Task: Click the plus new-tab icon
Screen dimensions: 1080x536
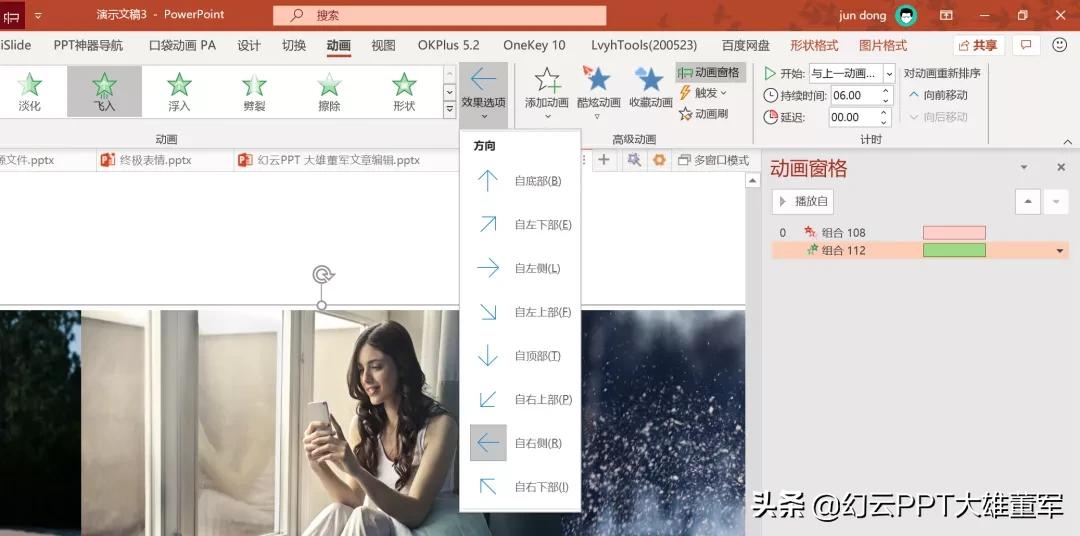Action: pyautogui.click(x=603, y=160)
